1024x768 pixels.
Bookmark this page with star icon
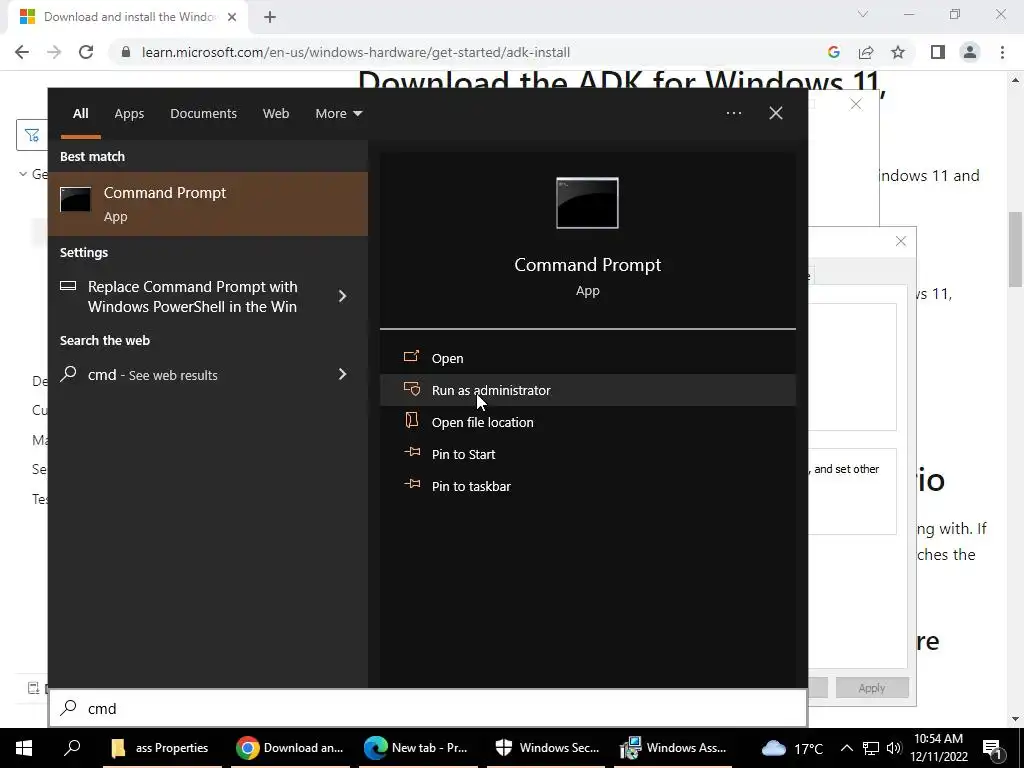tap(898, 52)
